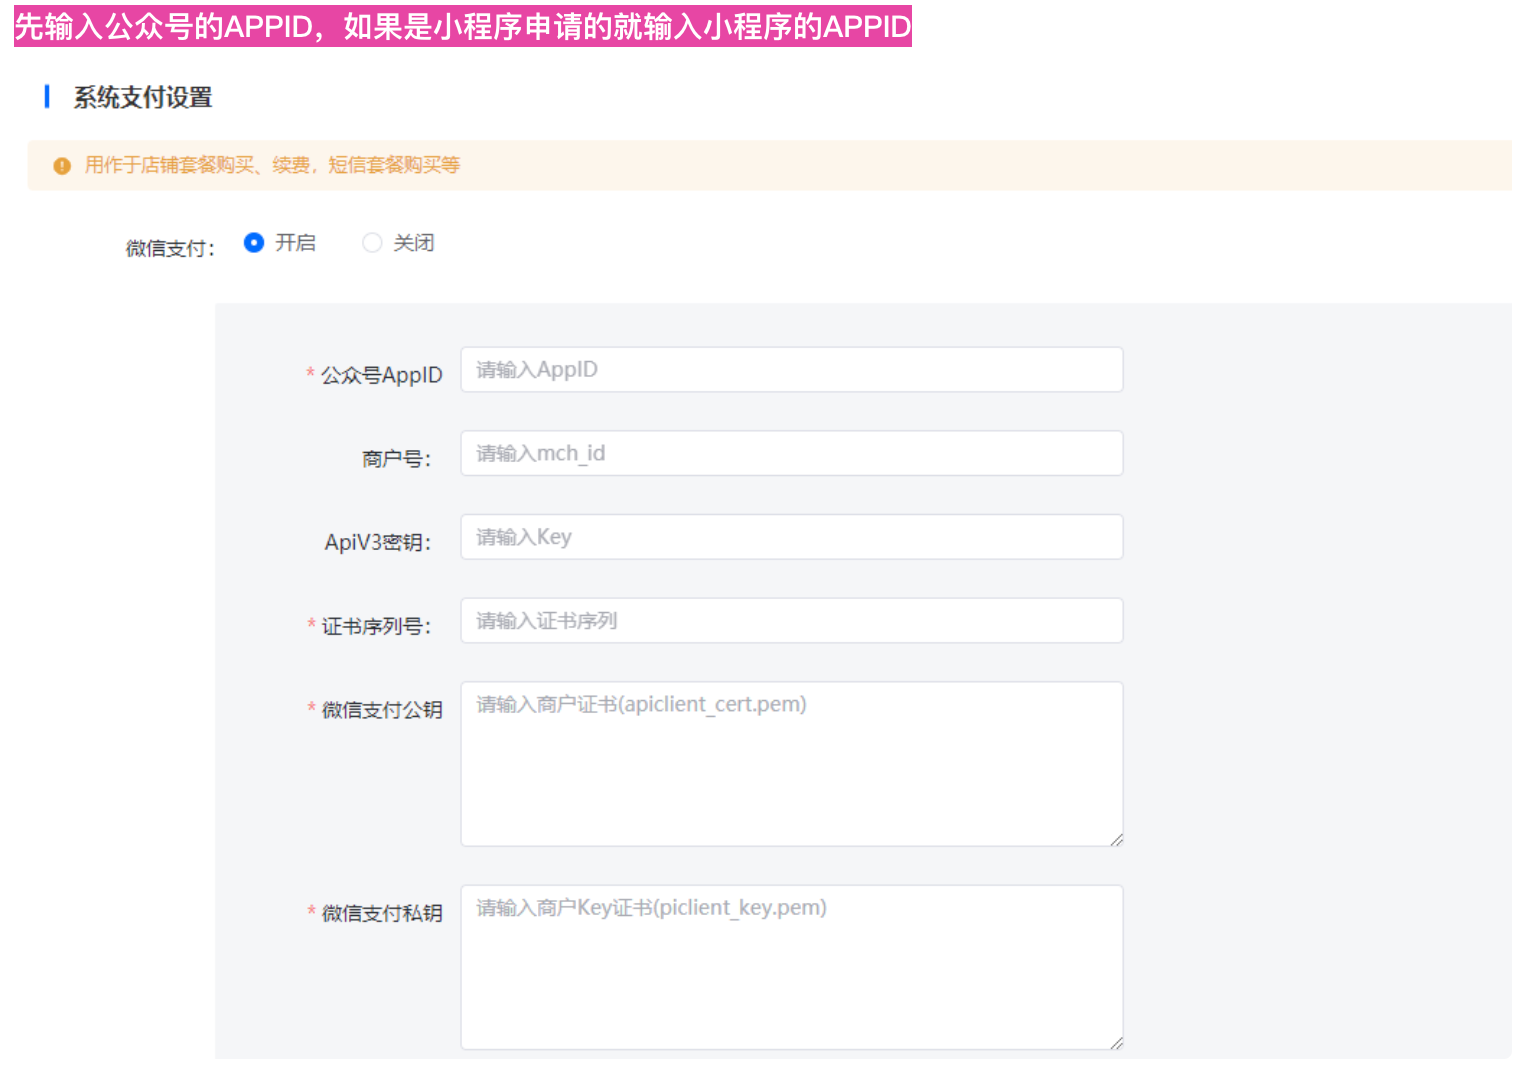Click the 公众号AppID input field
The width and height of the screenshot is (1518, 1066).
[x=791, y=370]
